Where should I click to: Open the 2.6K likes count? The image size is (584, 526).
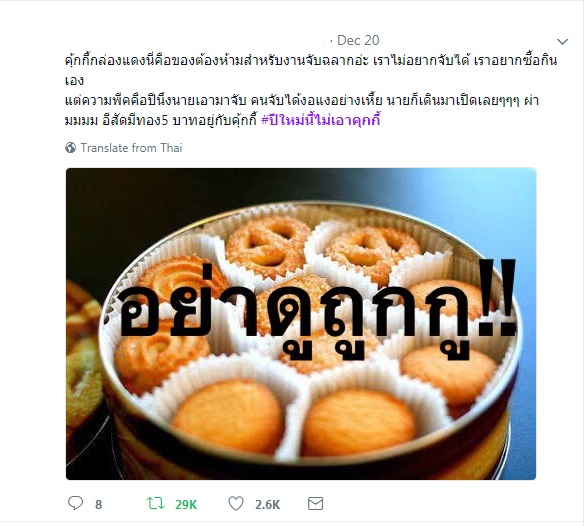tap(267, 504)
